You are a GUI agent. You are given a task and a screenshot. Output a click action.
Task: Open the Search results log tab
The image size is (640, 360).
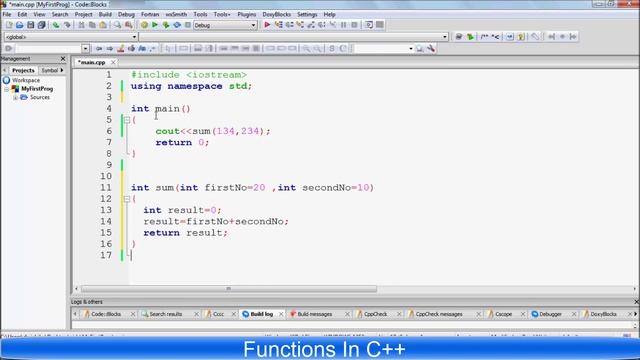click(165, 314)
